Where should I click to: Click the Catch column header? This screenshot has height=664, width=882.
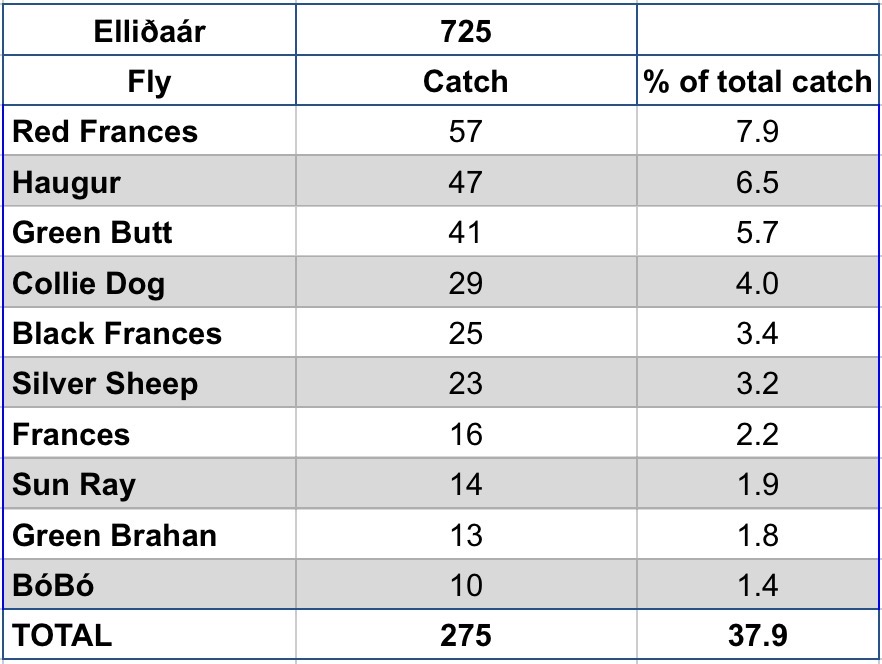pyautogui.click(x=465, y=81)
